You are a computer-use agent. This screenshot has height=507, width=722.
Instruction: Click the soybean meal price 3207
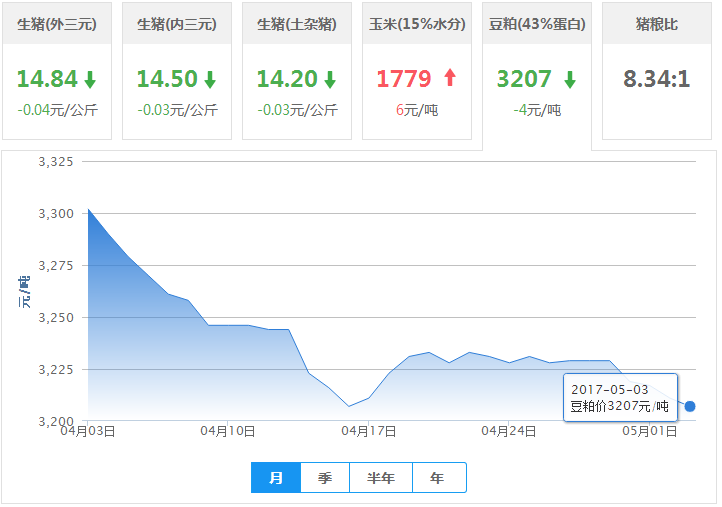524,79
